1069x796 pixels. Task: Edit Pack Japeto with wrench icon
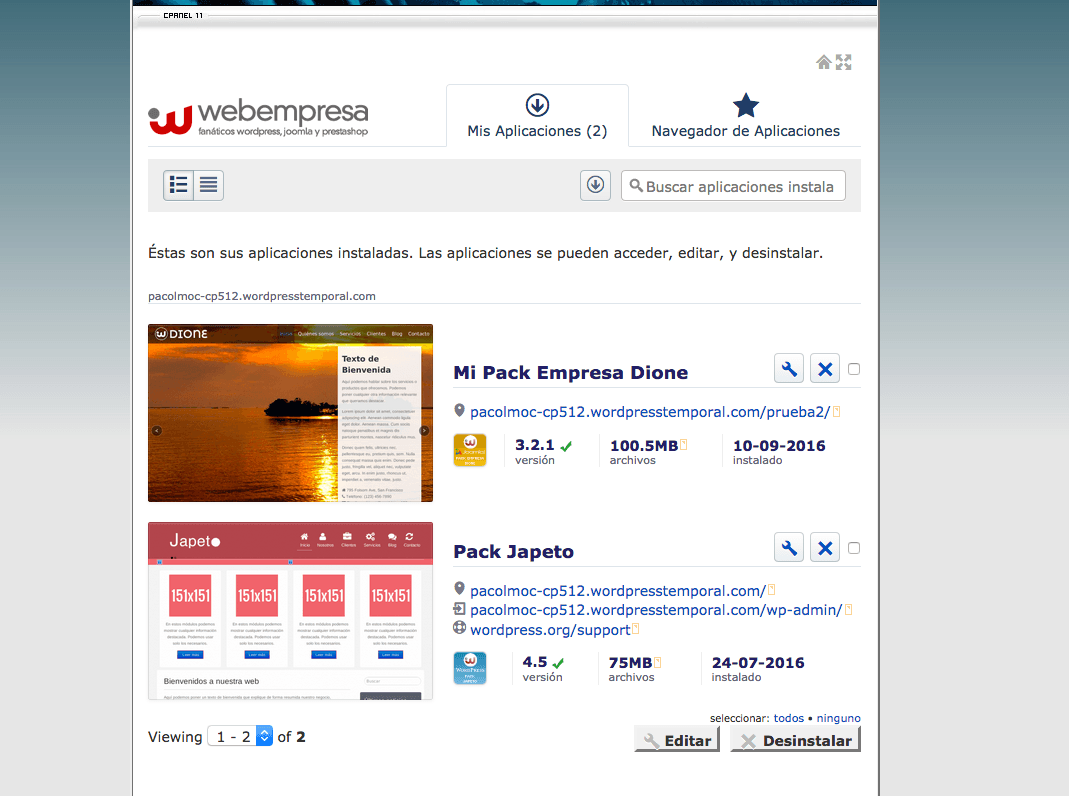coord(789,548)
